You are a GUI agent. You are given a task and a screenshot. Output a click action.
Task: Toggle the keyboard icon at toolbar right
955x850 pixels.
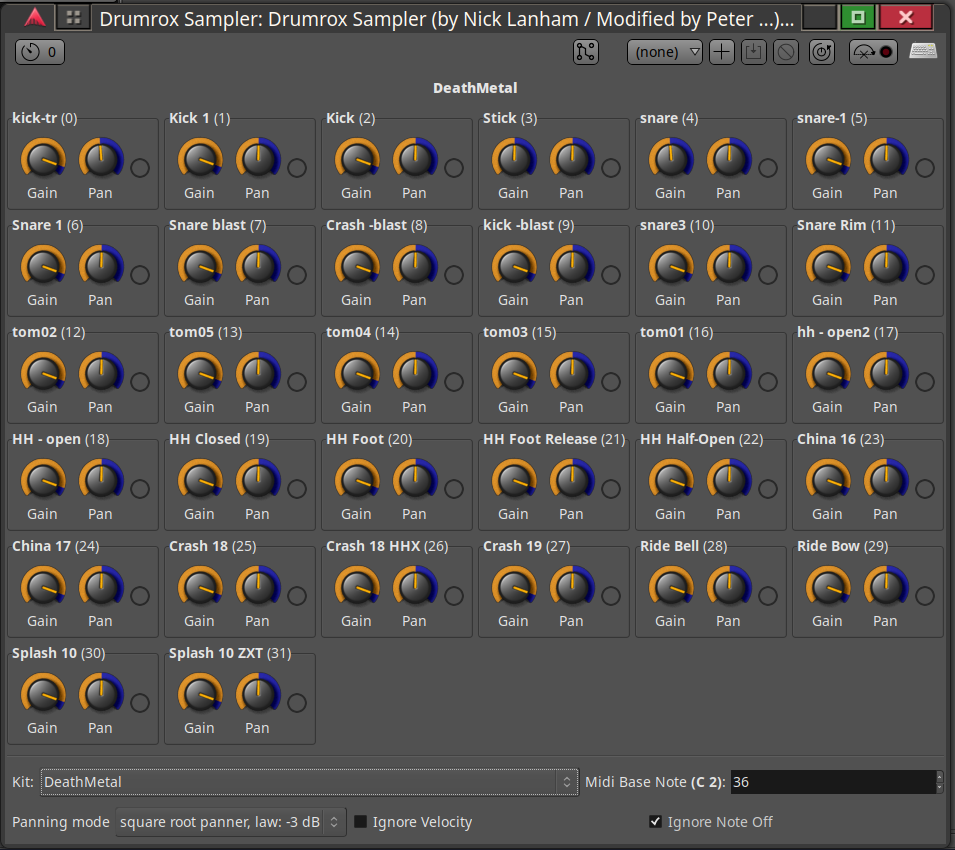(923, 52)
